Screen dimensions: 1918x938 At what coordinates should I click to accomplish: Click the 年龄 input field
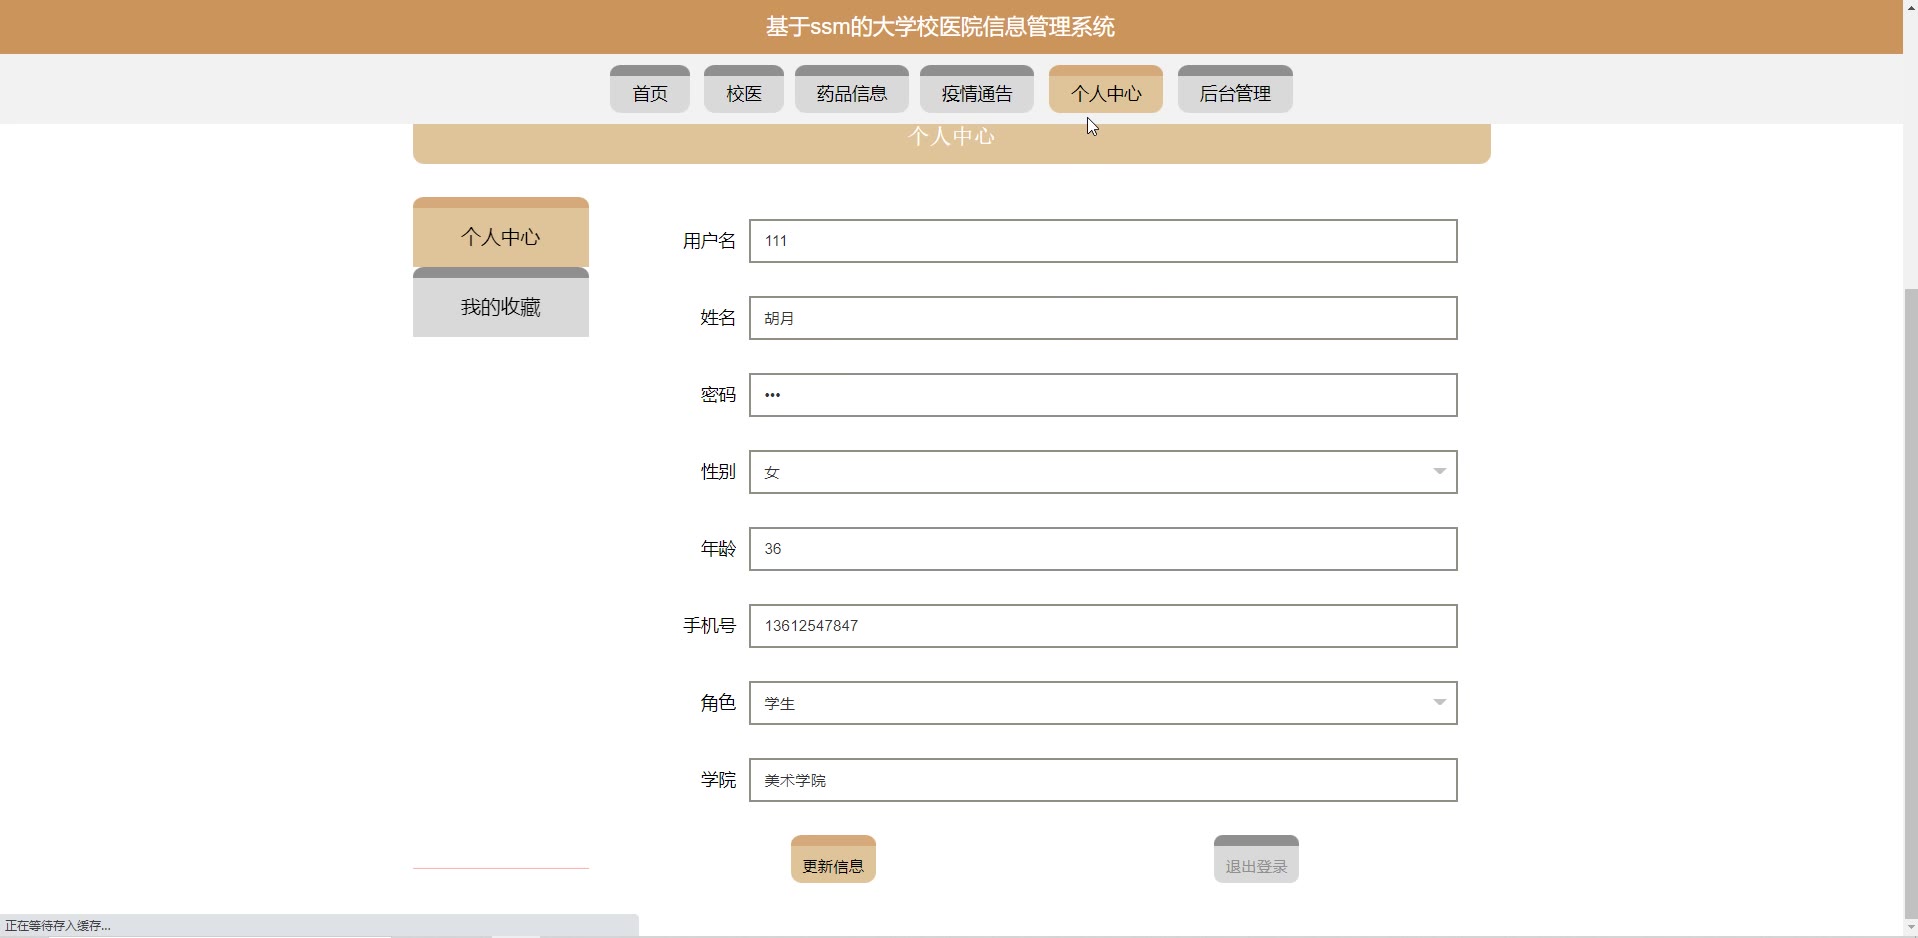coord(1102,549)
